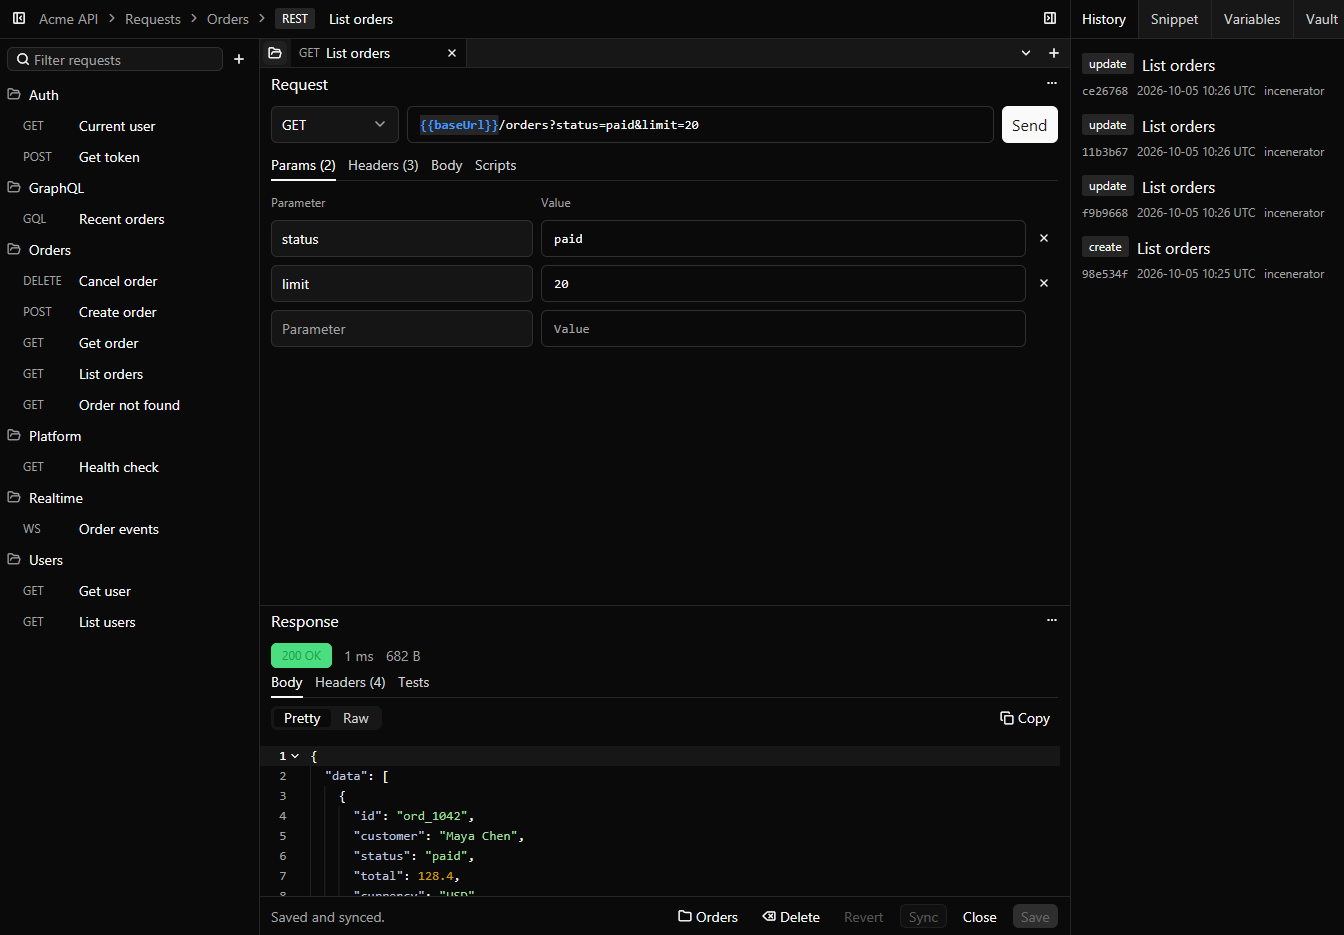Open the response Tests tab
Image resolution: width=1344 pixels, height=935 pixels.
click(x=413, y=682)
